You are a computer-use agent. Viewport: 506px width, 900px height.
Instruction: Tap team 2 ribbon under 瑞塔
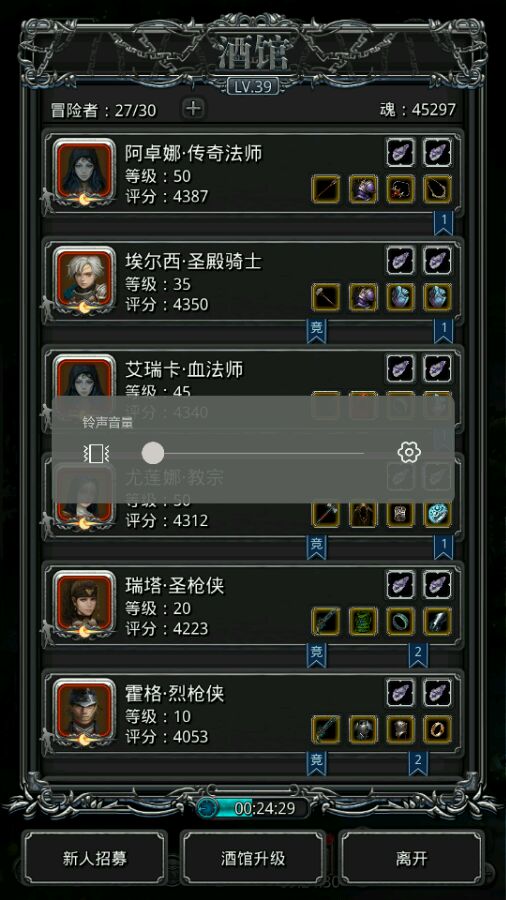coord(418,654)
